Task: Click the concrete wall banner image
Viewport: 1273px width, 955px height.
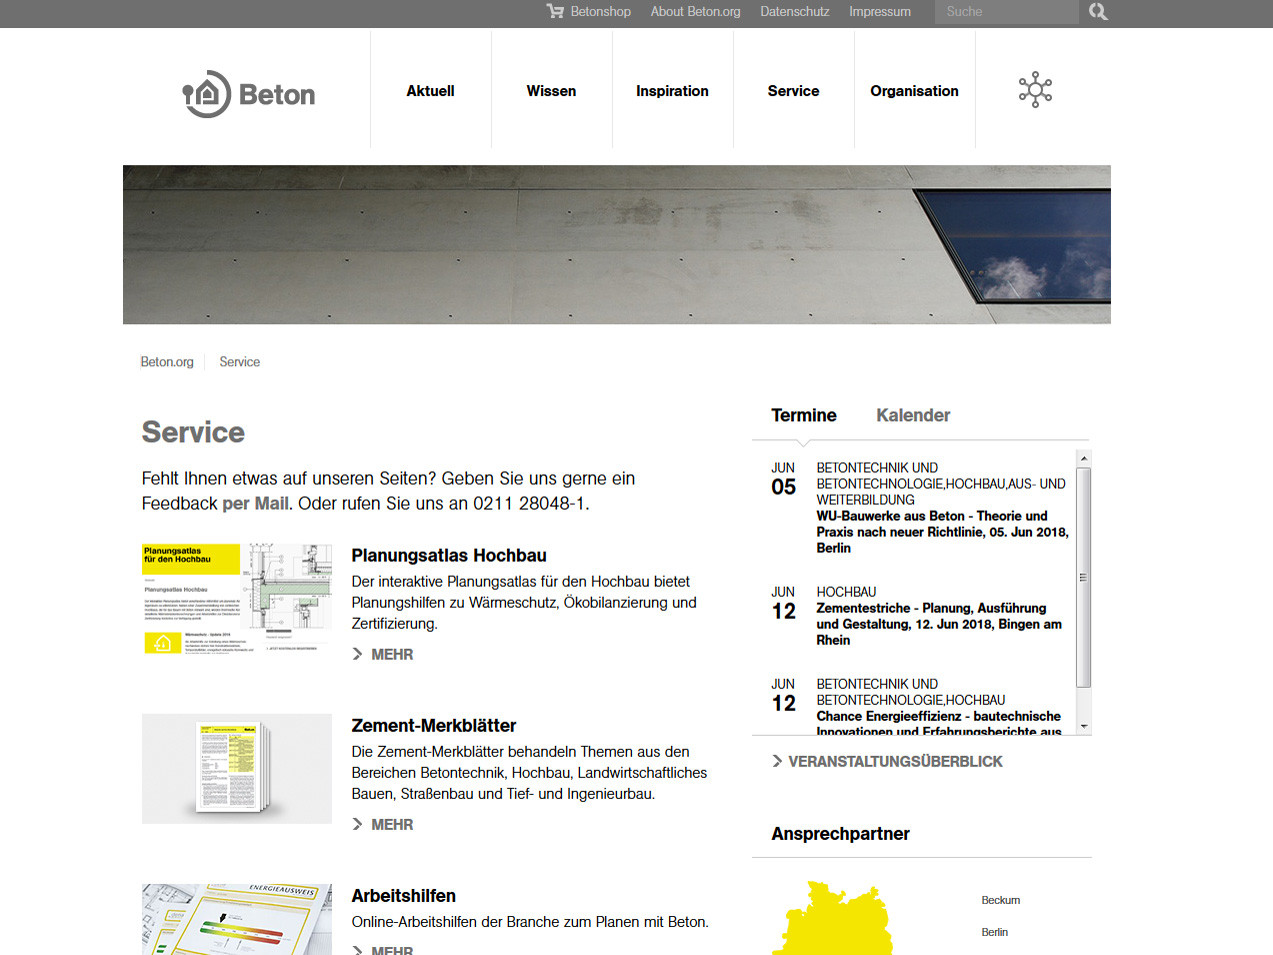Action: (x=617, y=244)
